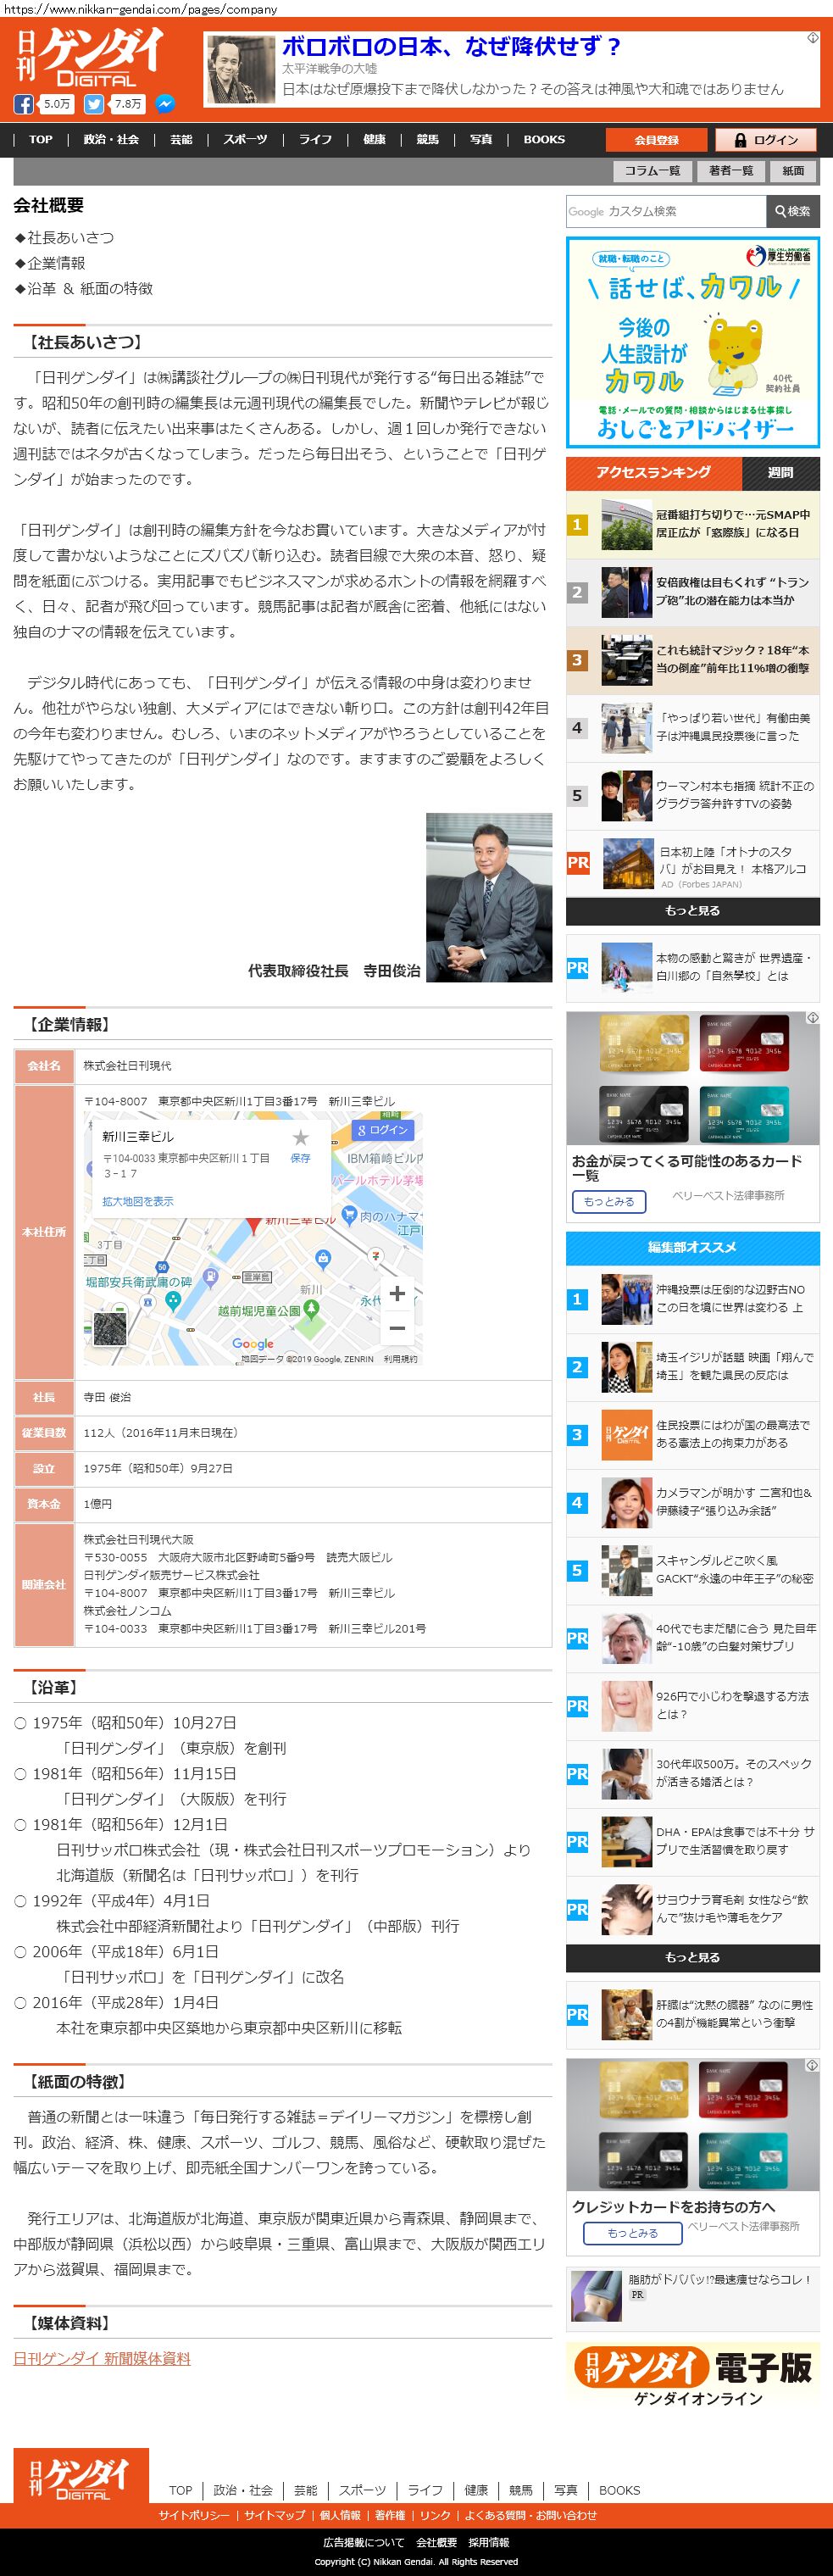
Task: Open スポーツ in navigation bar
Action: coord(245,140)
